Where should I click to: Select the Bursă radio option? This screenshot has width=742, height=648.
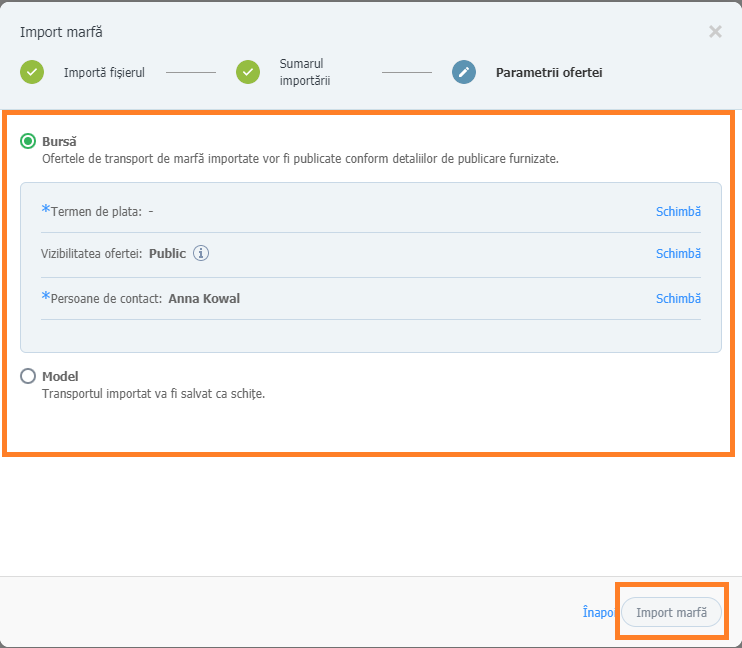[x=28, y=141]
